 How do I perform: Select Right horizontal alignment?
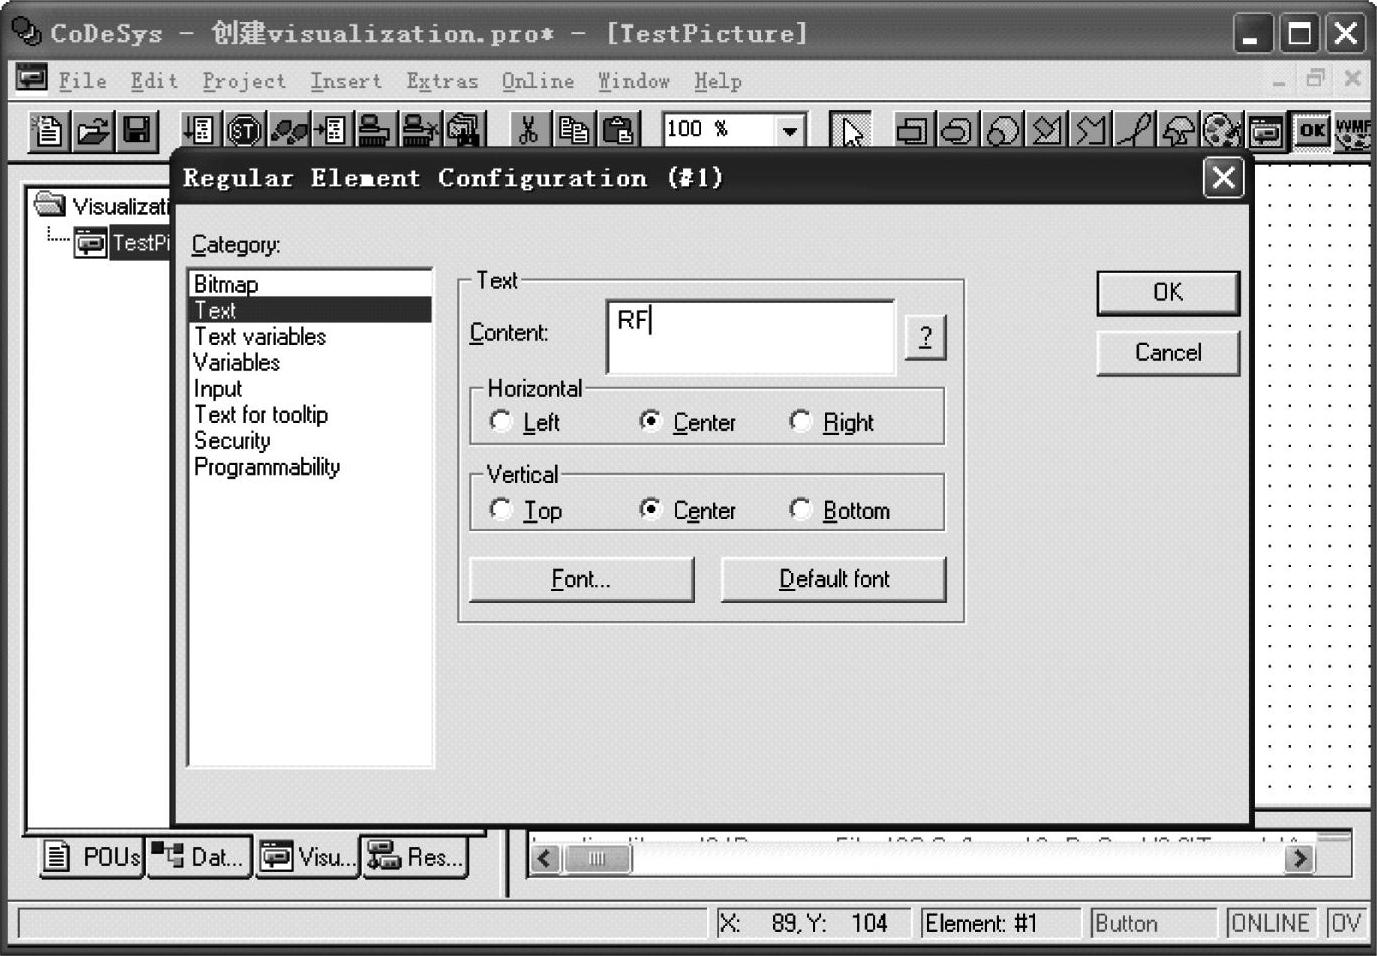(x=801, y=421)
